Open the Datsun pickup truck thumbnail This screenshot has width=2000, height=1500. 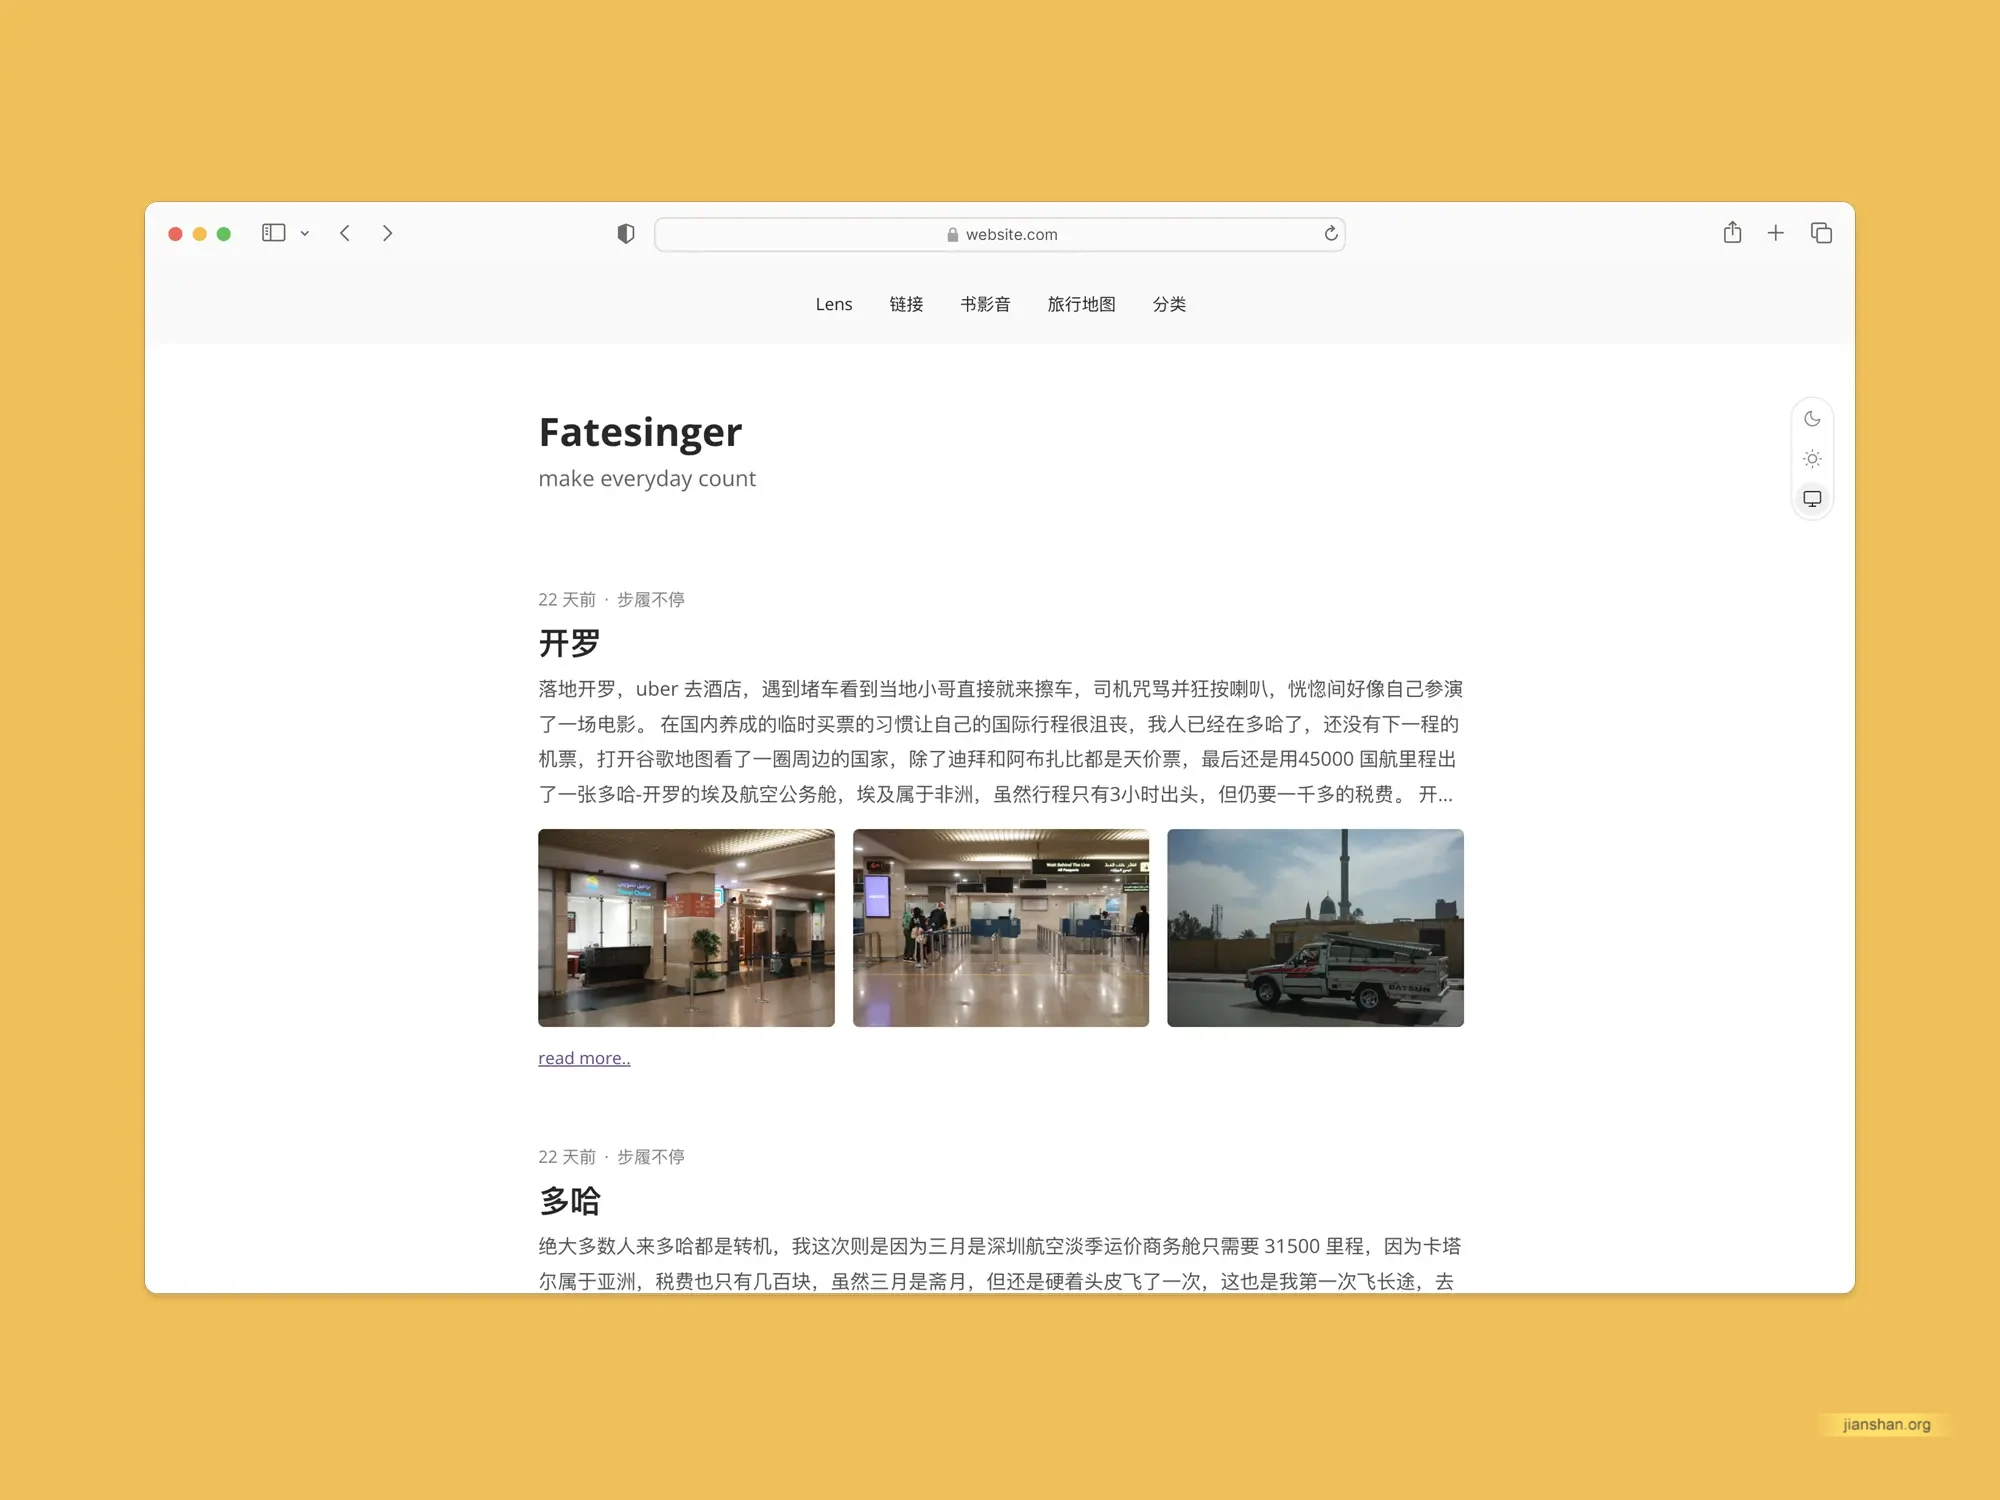1315,927
